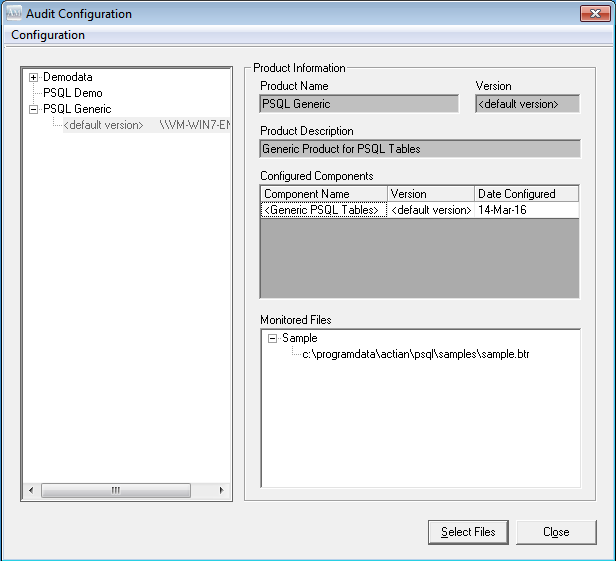
Task: Expand the Demodata tree node
Action: 34,77
